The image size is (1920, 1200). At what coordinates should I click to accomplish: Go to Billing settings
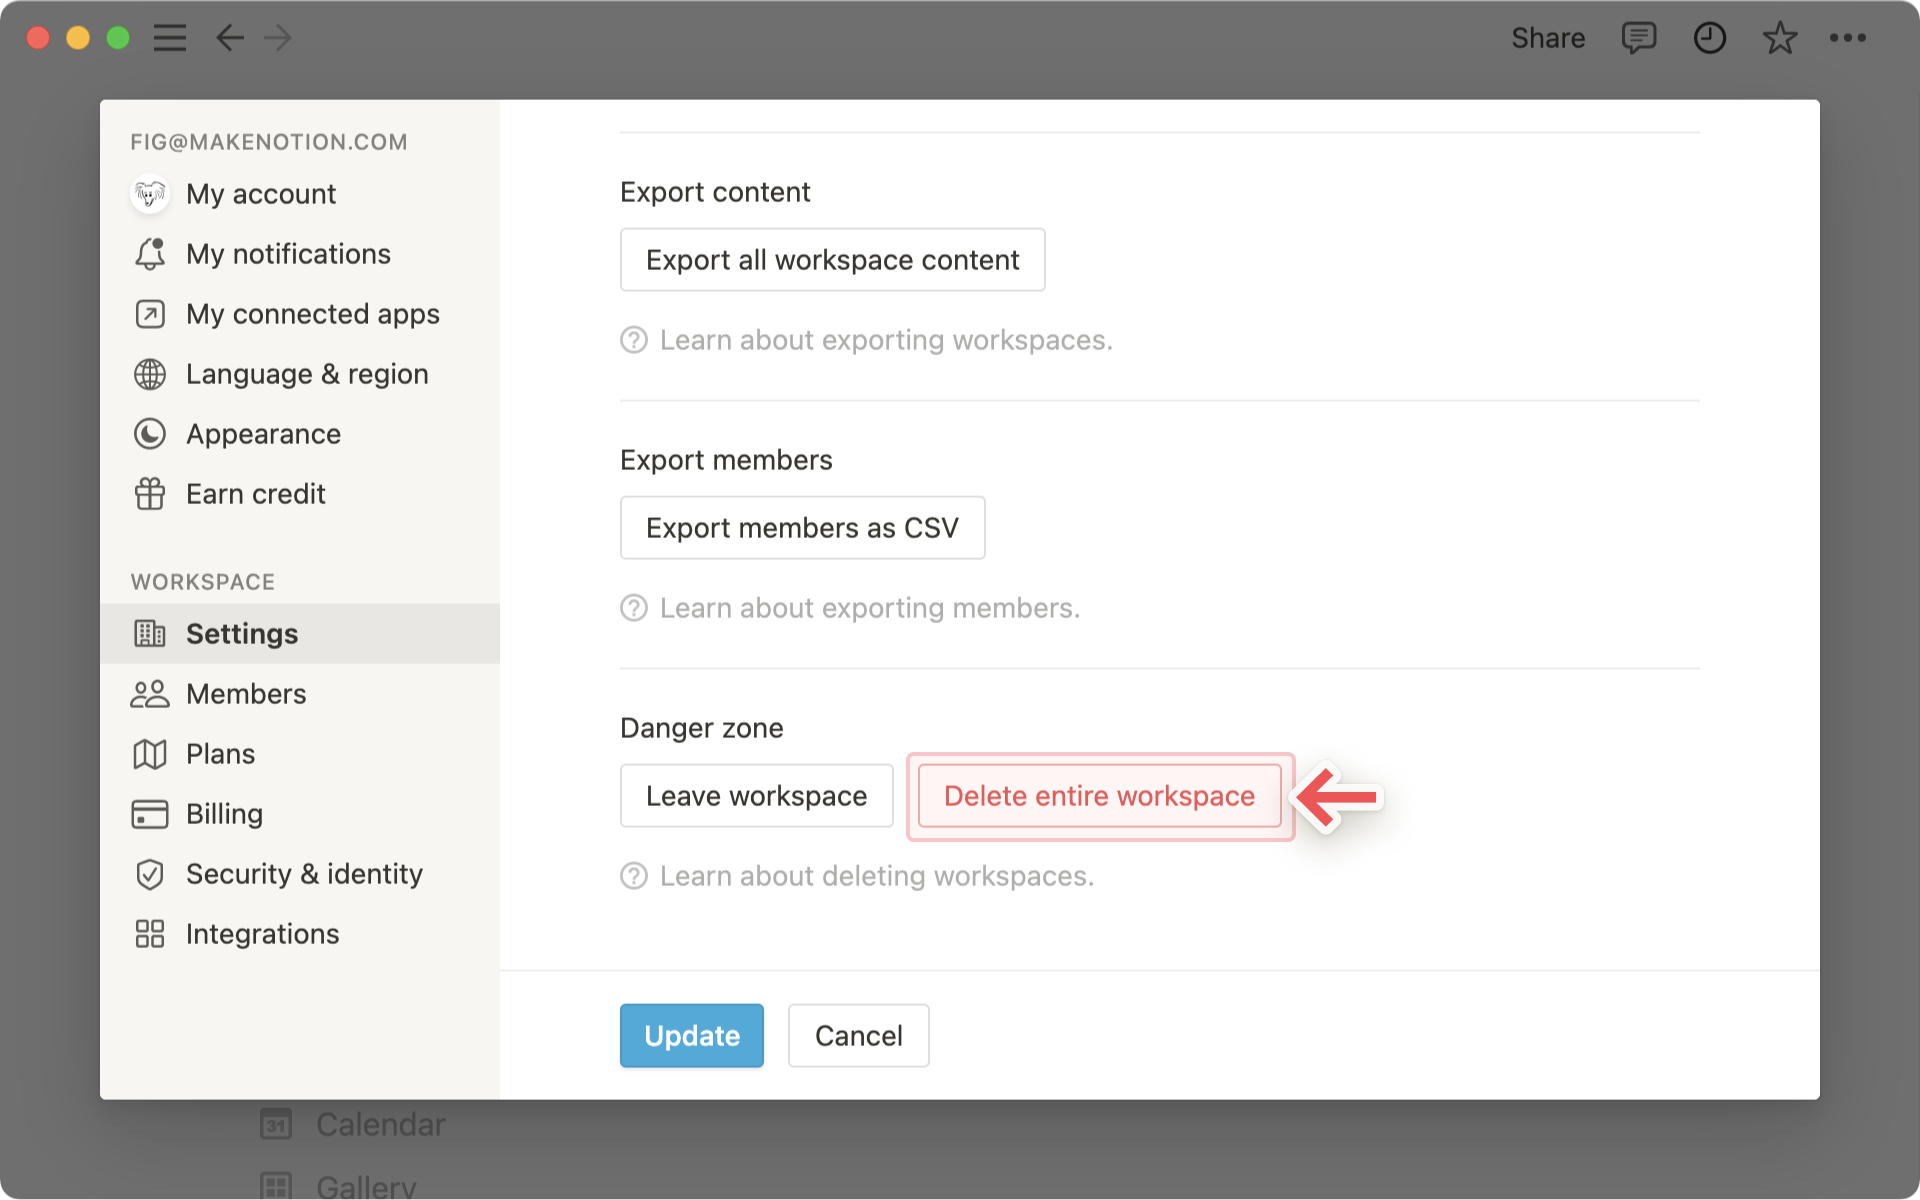tap(224, 814)
